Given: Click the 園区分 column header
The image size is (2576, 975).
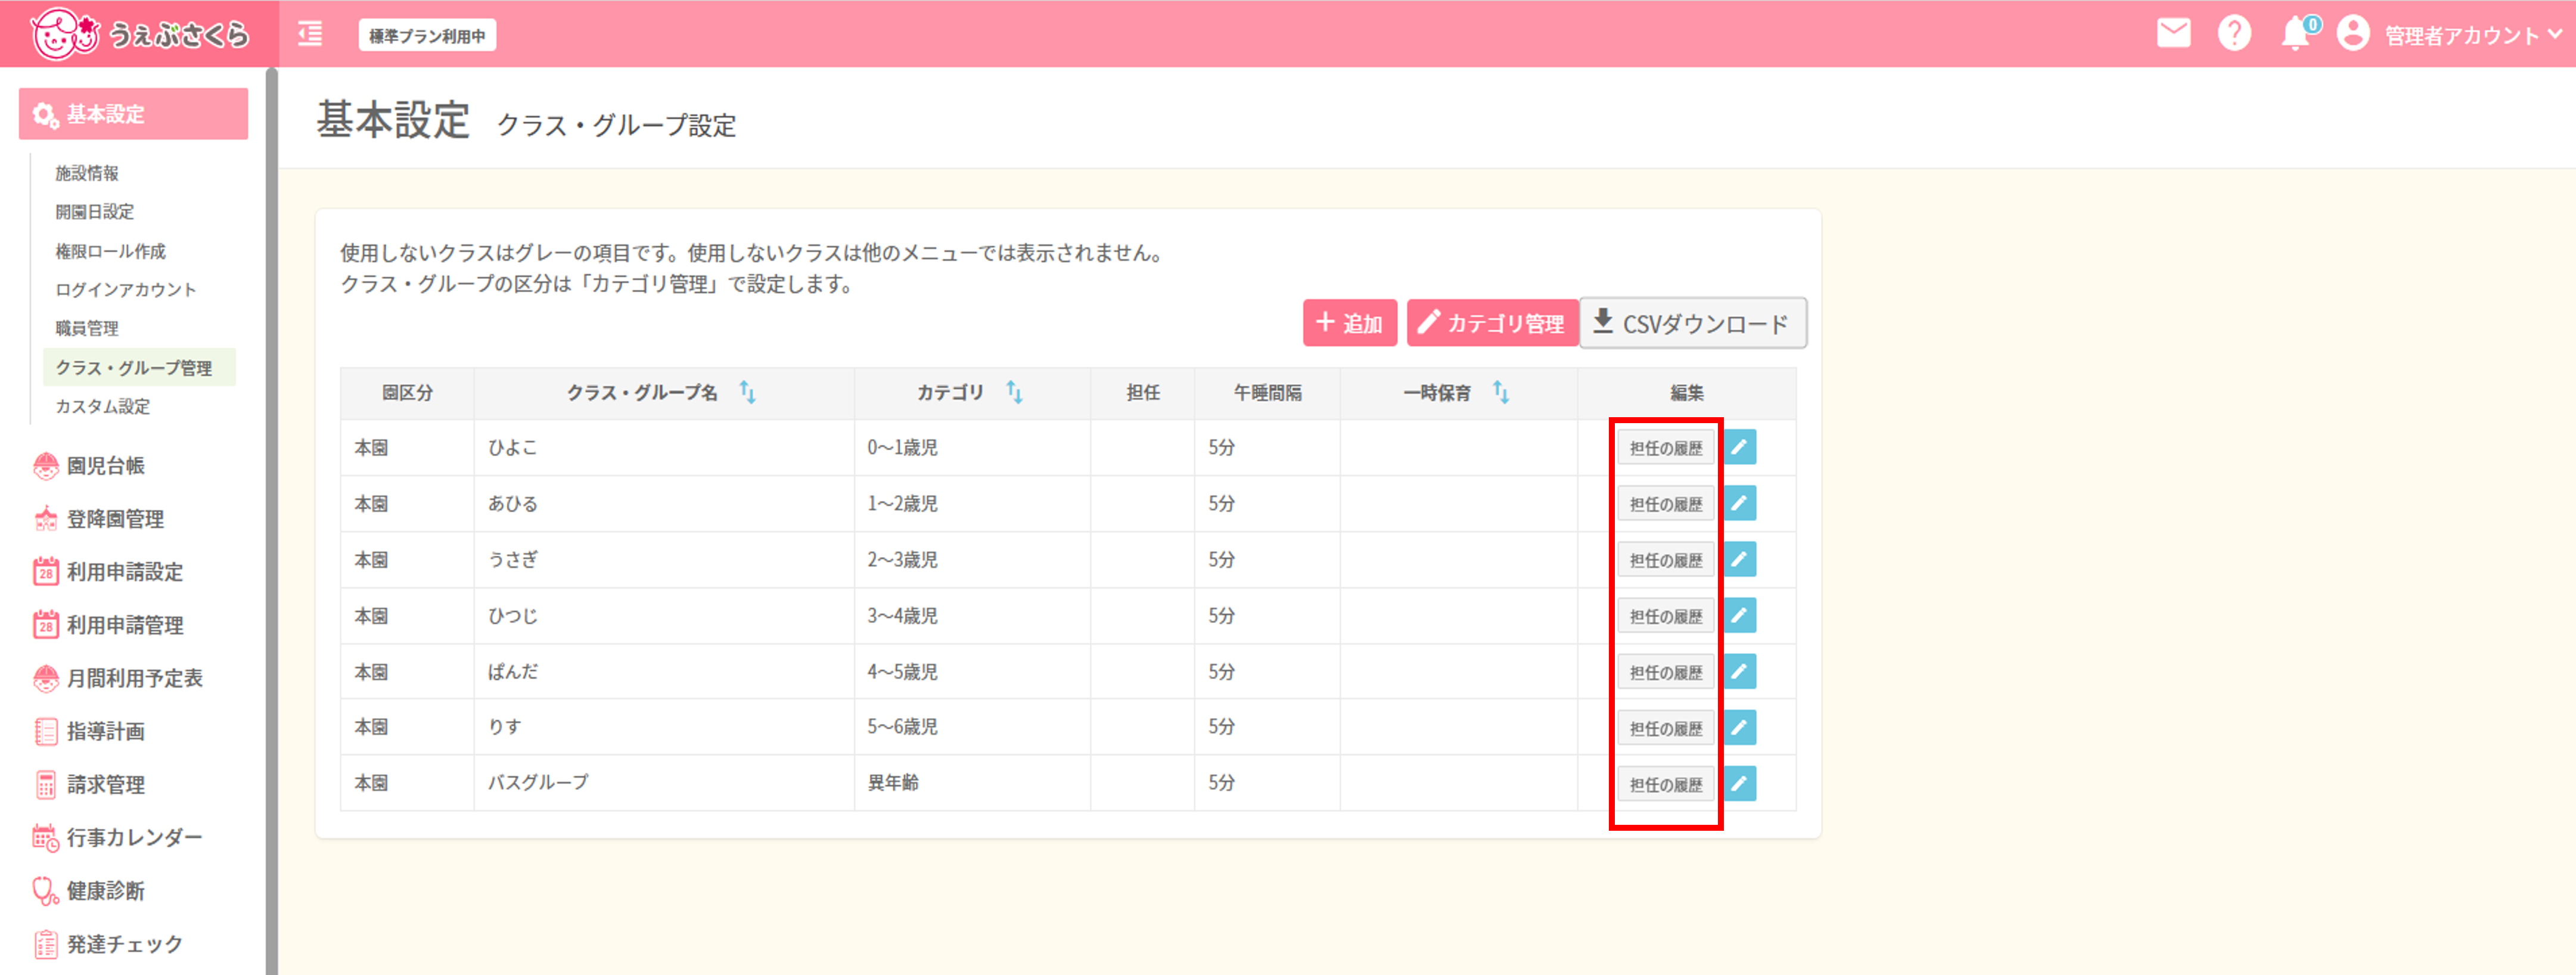Looking at the screenshot, I should click(407, 393).
